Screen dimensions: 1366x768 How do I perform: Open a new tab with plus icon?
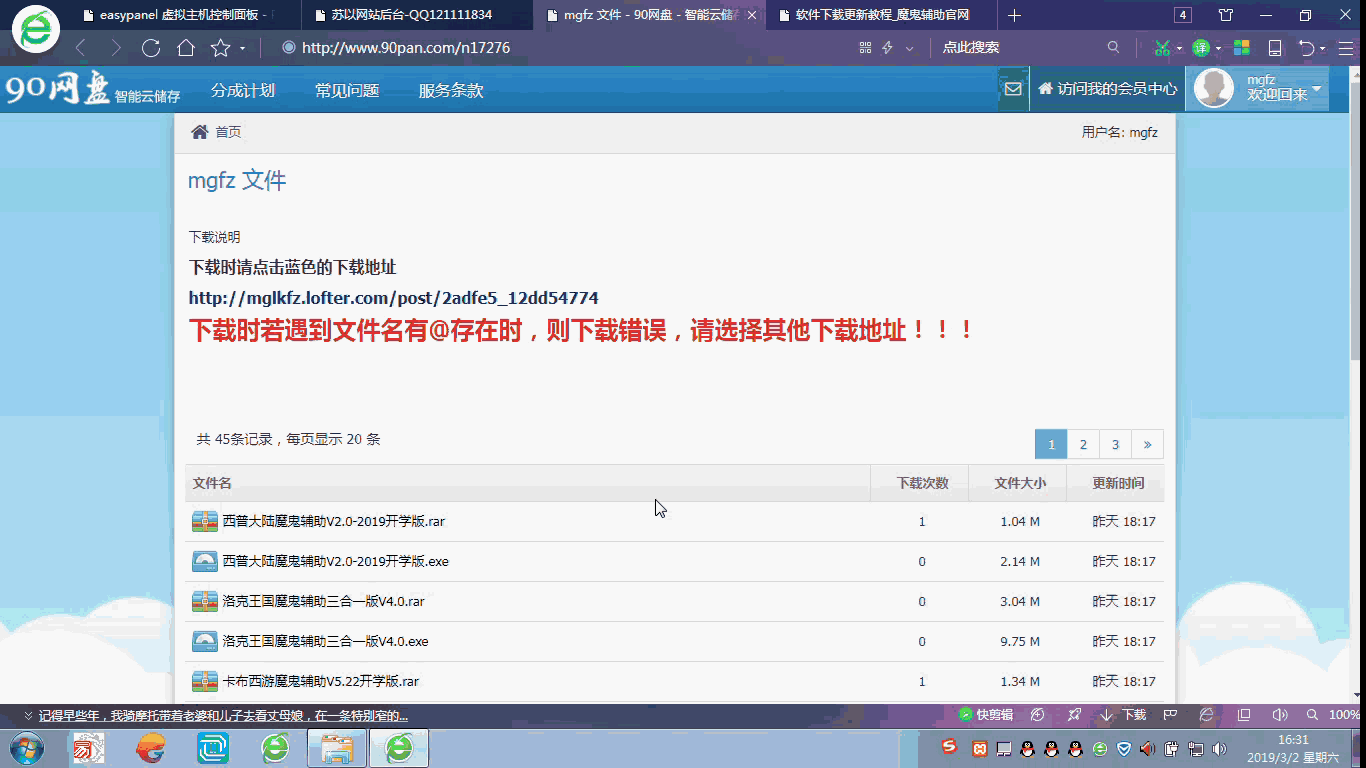[1014, 15]
